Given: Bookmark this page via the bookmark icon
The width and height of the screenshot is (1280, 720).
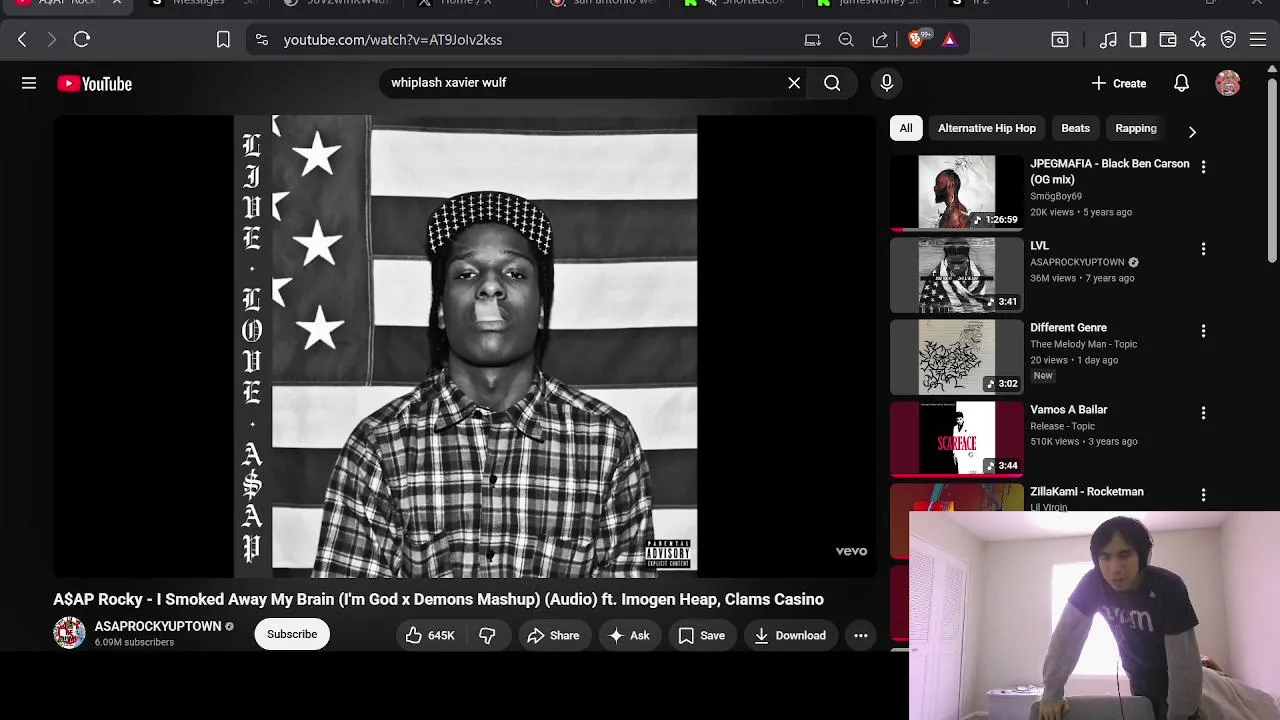Looking at the screenshot, I should (x=223, y=40).
